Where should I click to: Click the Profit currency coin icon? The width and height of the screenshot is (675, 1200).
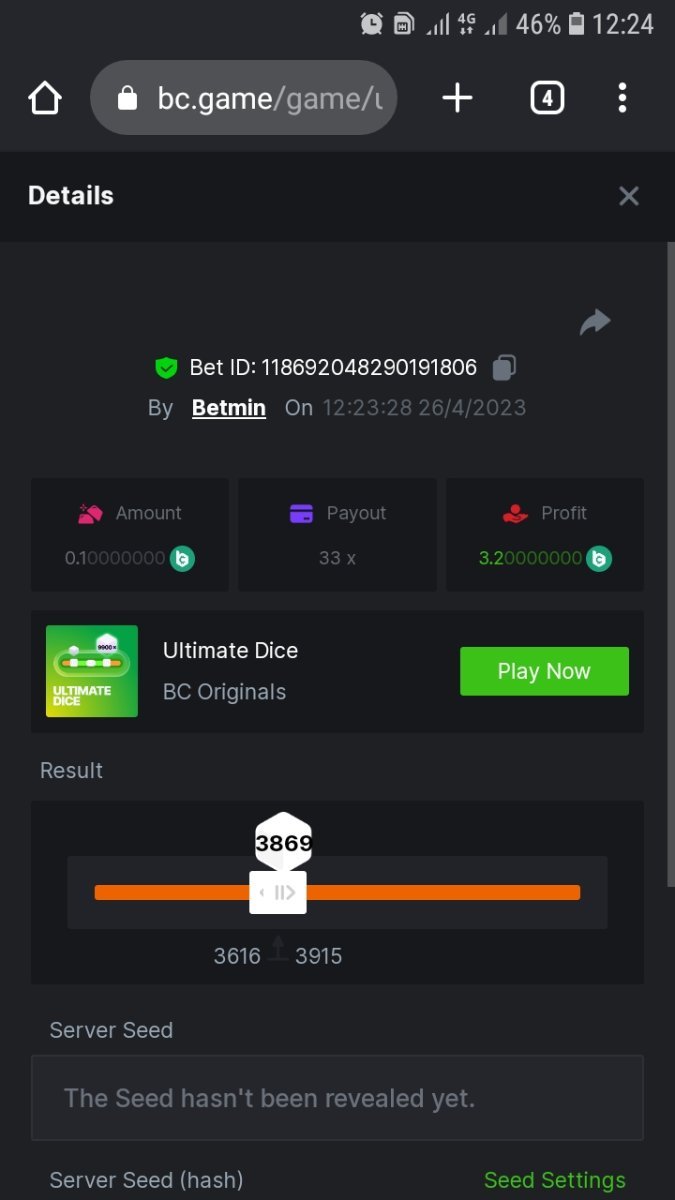tap(599, 558)
